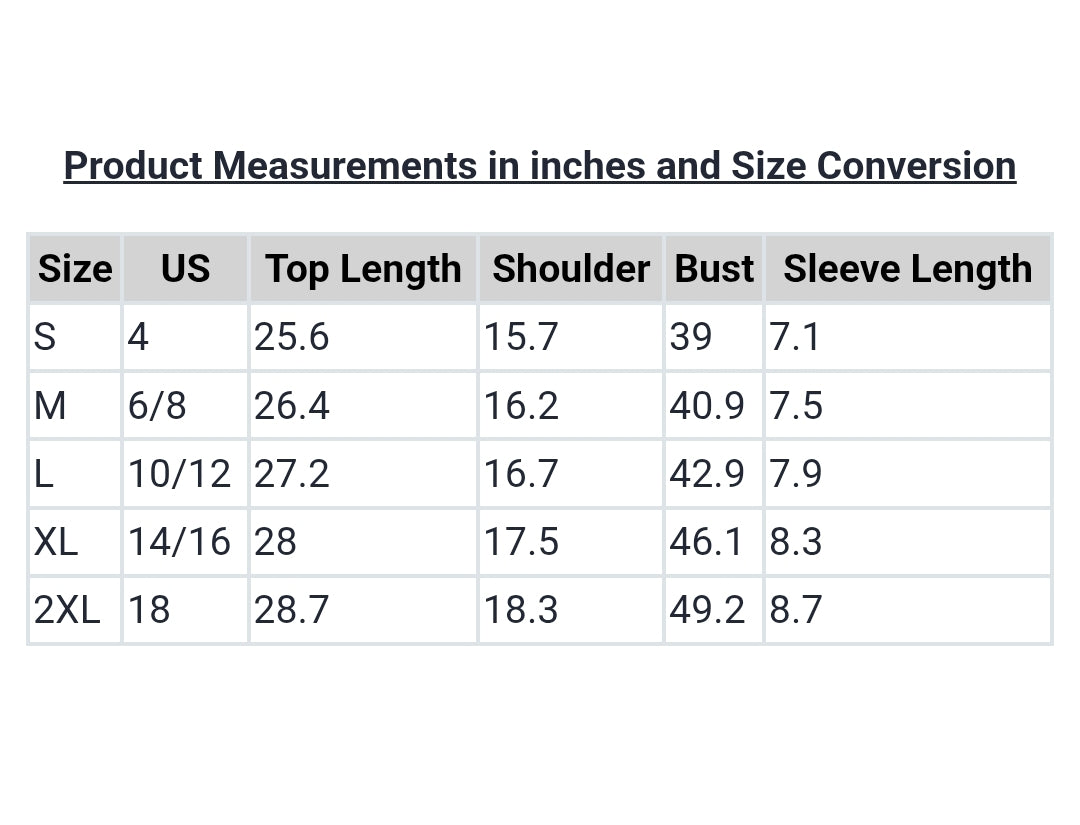This screenshot has height=825, width=1080.
Task: Select the M size row cell
Action: pos(75,405)
